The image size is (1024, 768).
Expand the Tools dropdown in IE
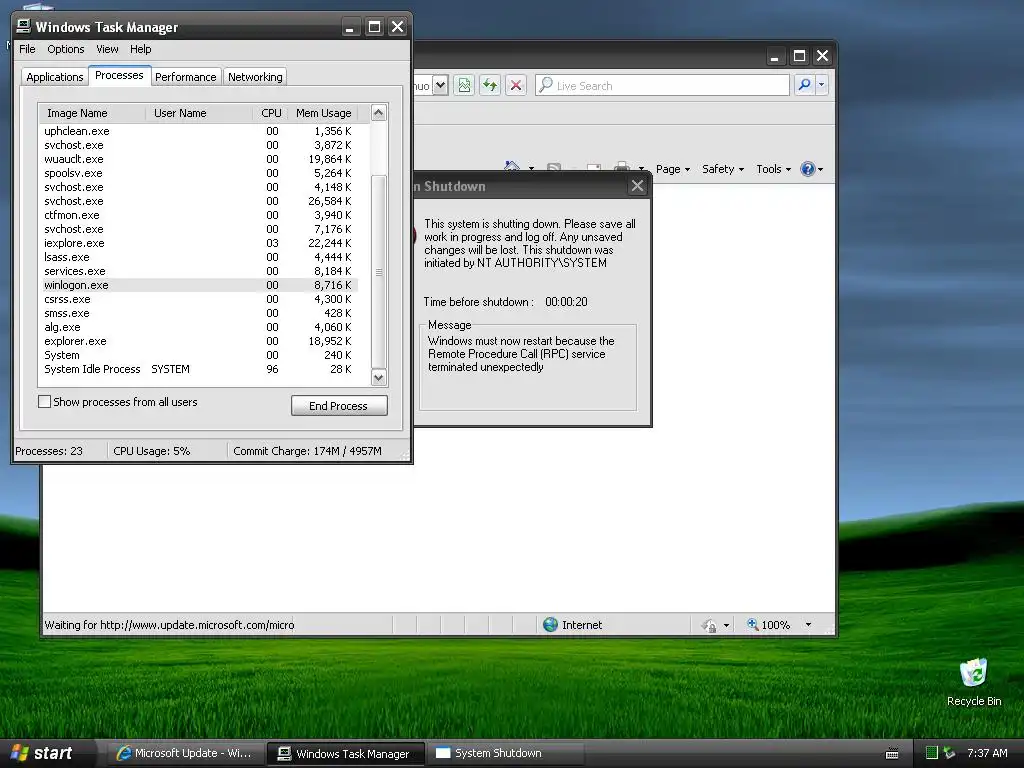774,169
